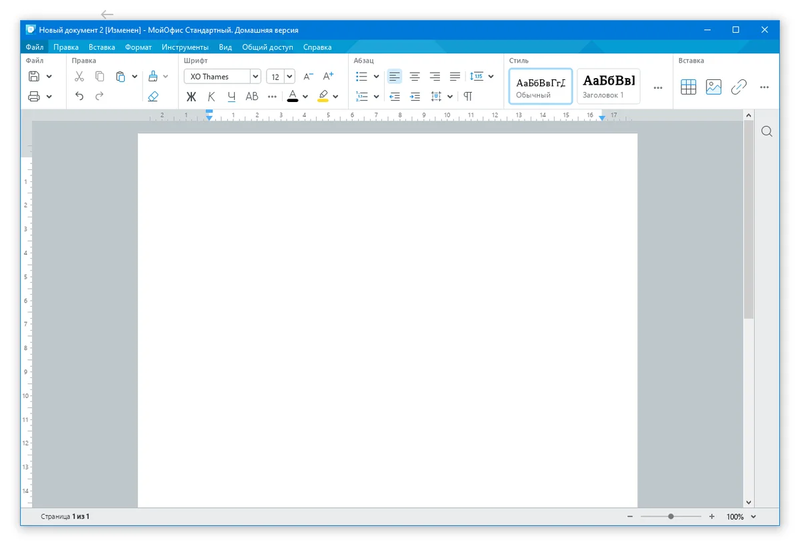Image resolution: width=800 pixels, height=546 pixels.
Task: Apply the Обычный style
Action: 540,86
